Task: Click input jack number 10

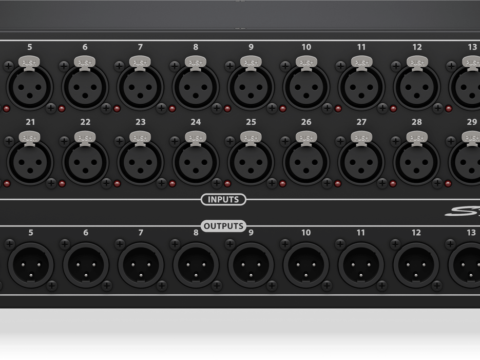Action: pos(306,87)
